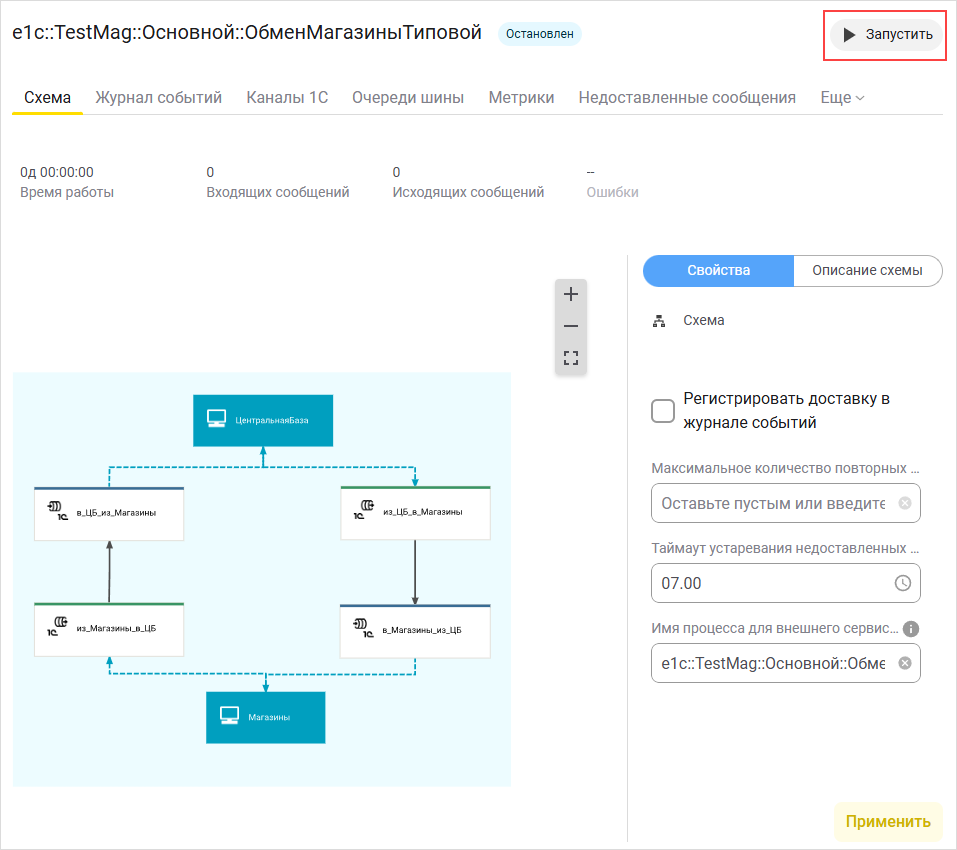Image resolution: width=957 pixels, height=850 pixels.
Task: Select the из_ЦБ_в_Магазины channel node
Action: (415, 513)
